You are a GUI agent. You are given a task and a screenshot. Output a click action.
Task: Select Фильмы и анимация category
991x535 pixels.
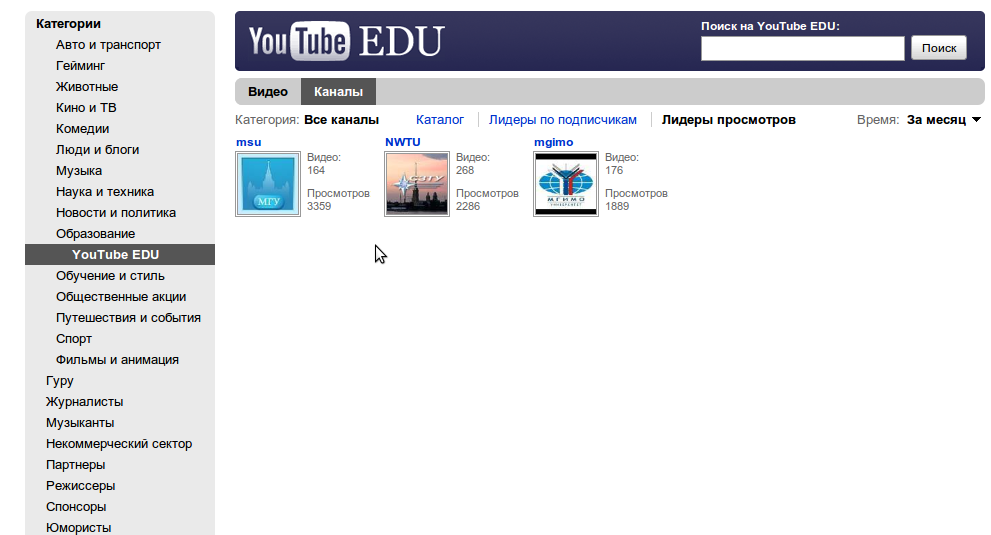(x=117, y=359)
